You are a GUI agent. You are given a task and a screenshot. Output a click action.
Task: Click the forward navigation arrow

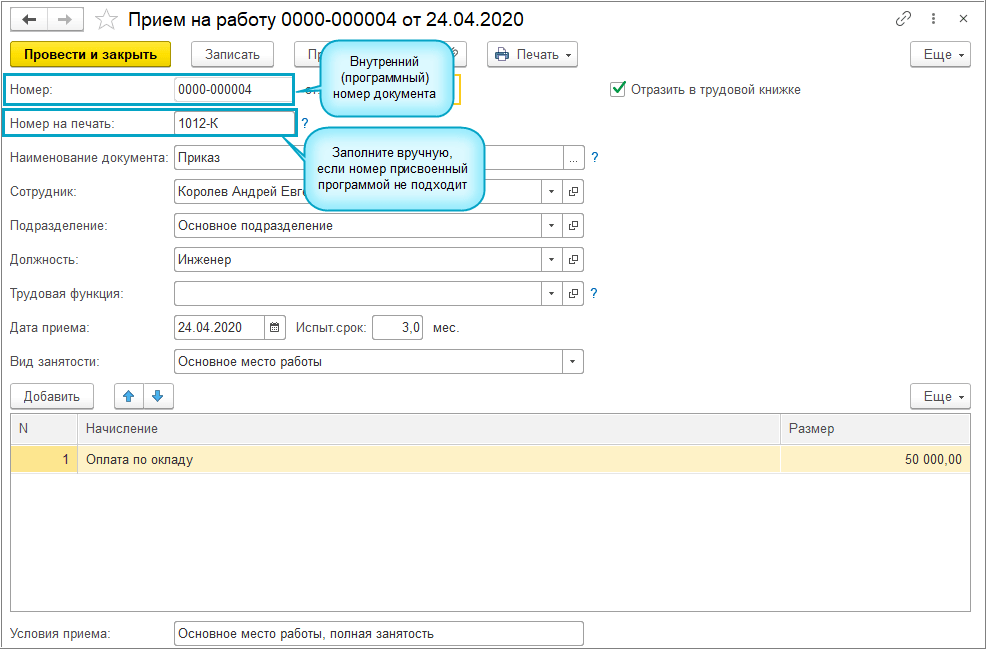pyautogui.click(x=64, y=19)
